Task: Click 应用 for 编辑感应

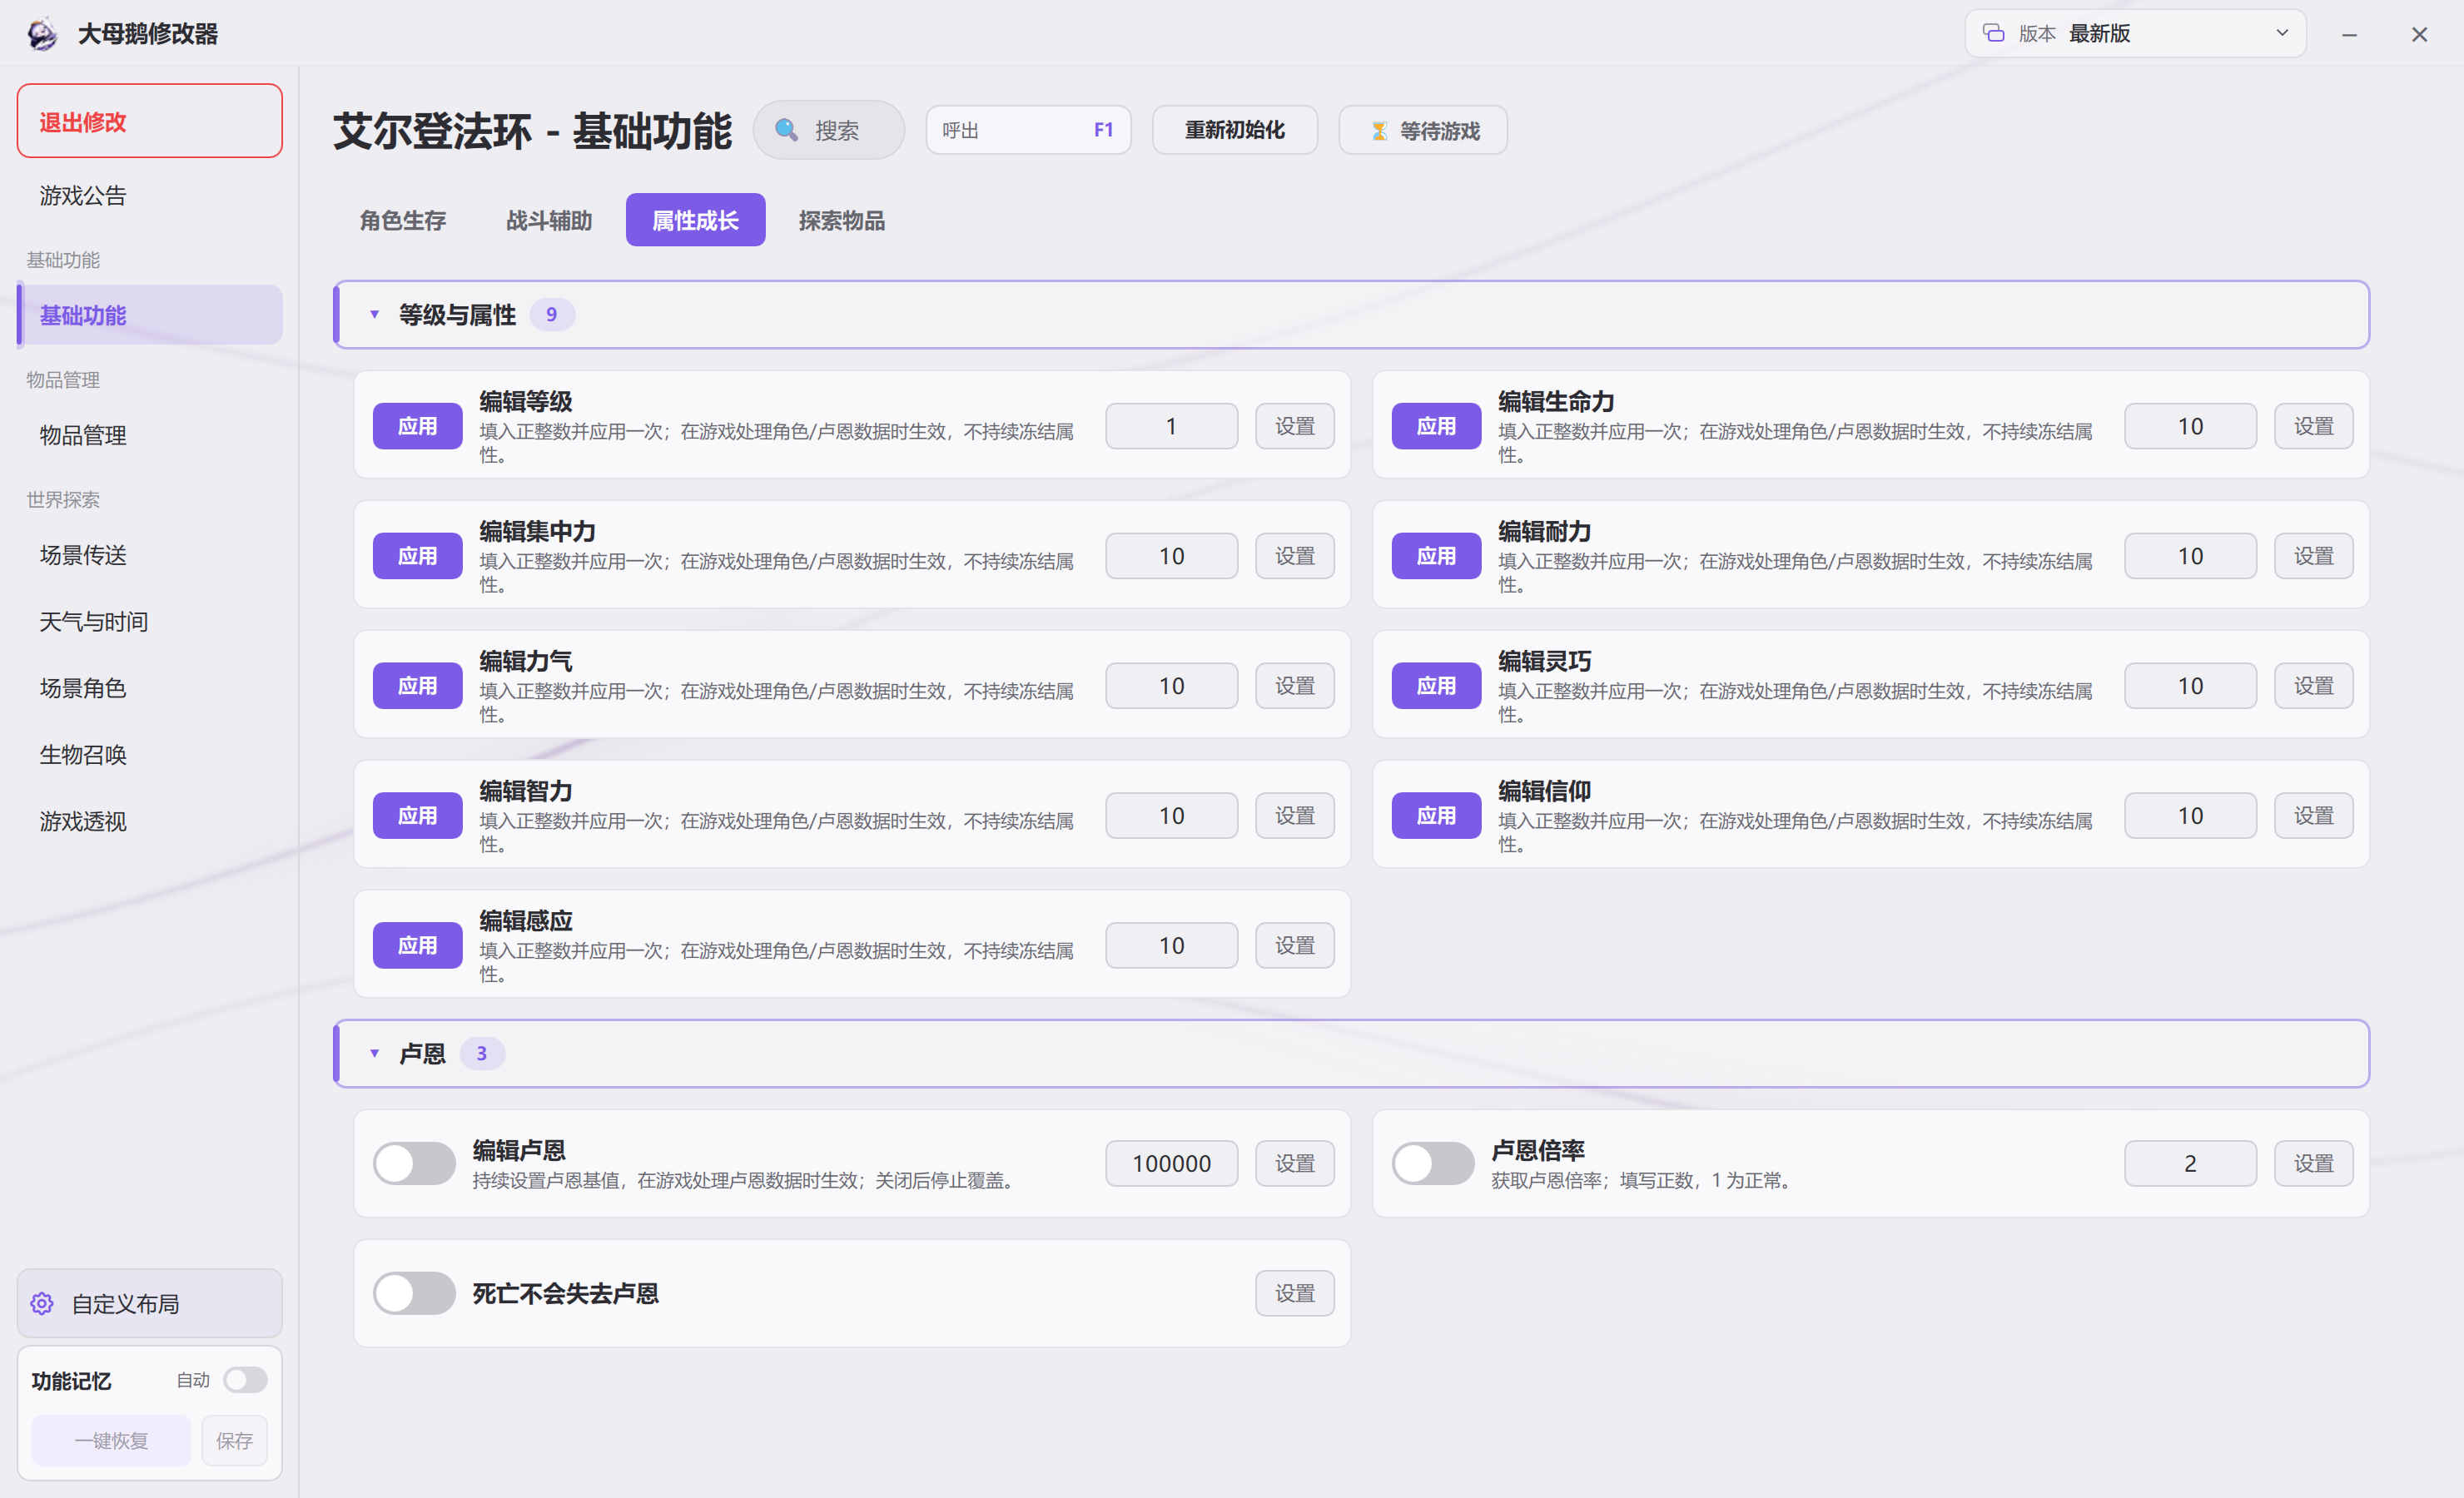Action: (x=417, y=946)
